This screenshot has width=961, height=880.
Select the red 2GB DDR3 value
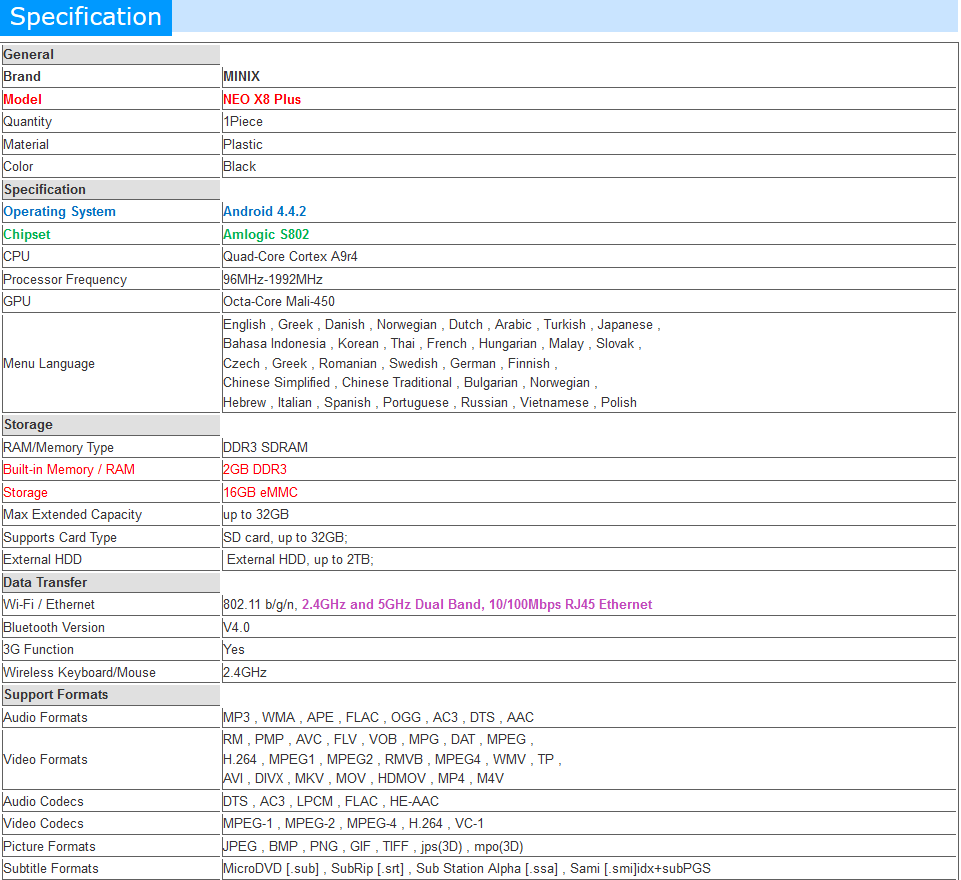[255, 469]
